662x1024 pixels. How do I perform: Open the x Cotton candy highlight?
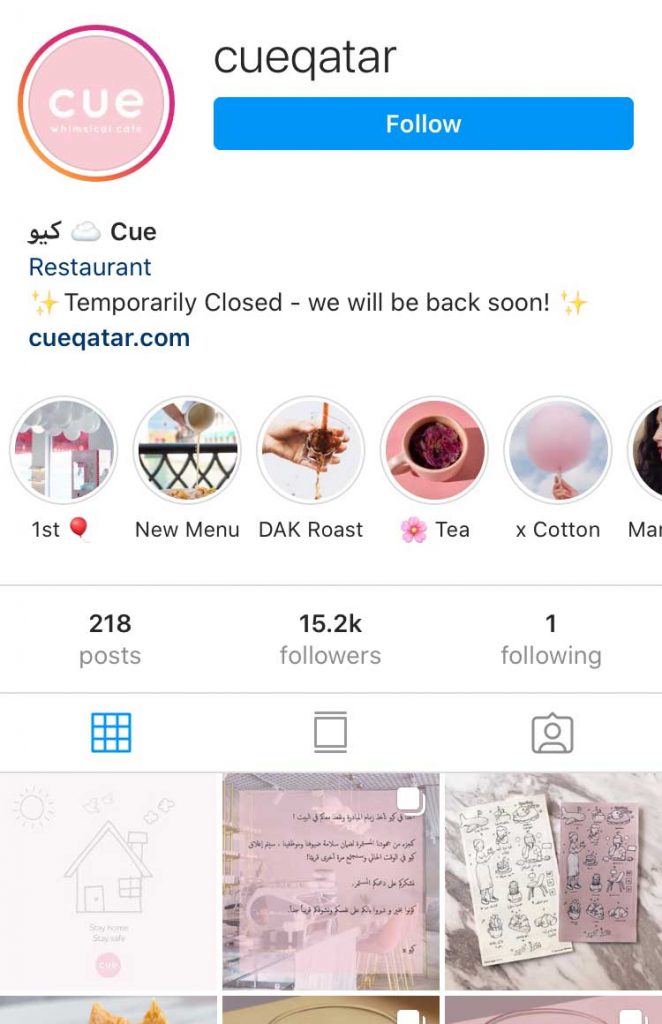[558, 451]
